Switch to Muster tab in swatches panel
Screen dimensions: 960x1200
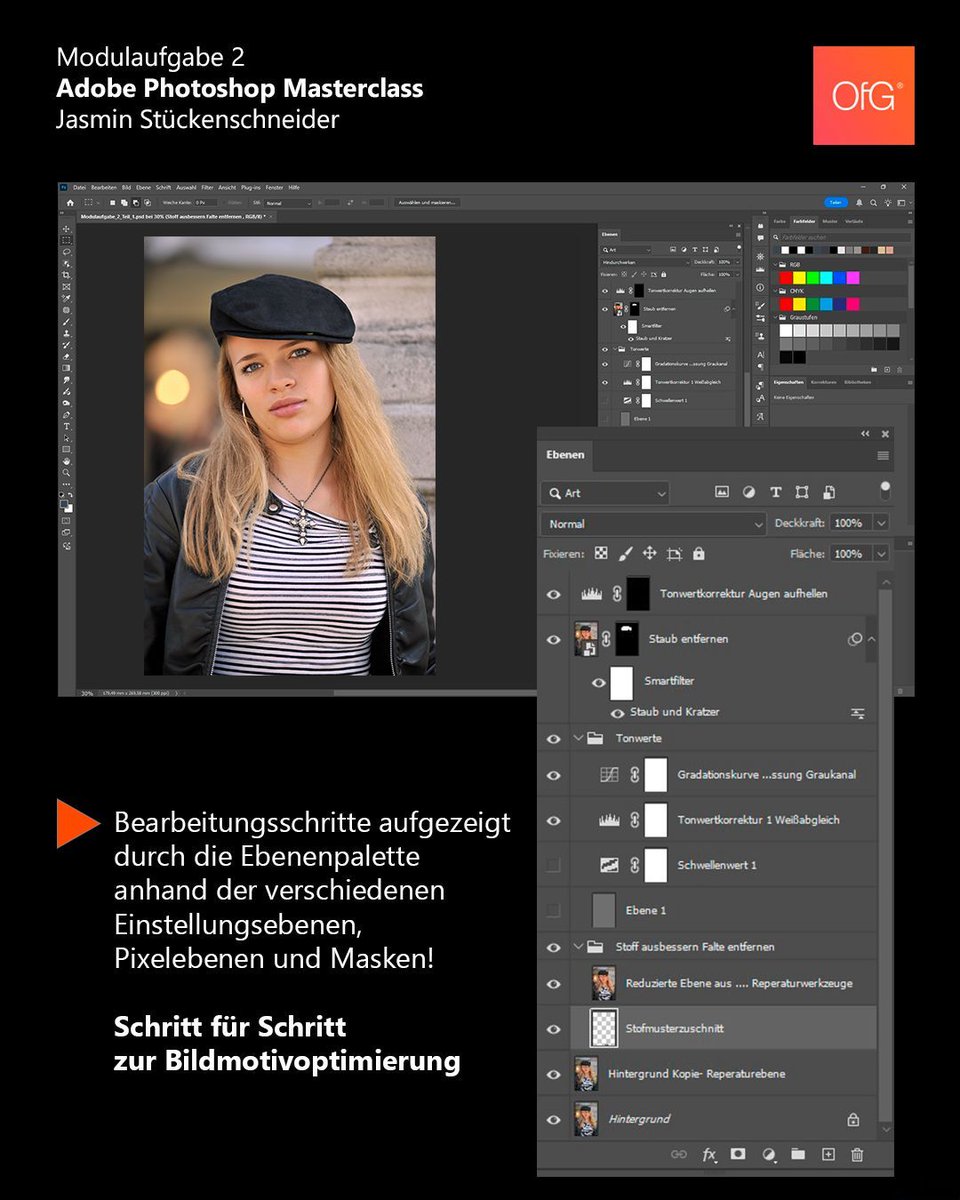point(829,221)
